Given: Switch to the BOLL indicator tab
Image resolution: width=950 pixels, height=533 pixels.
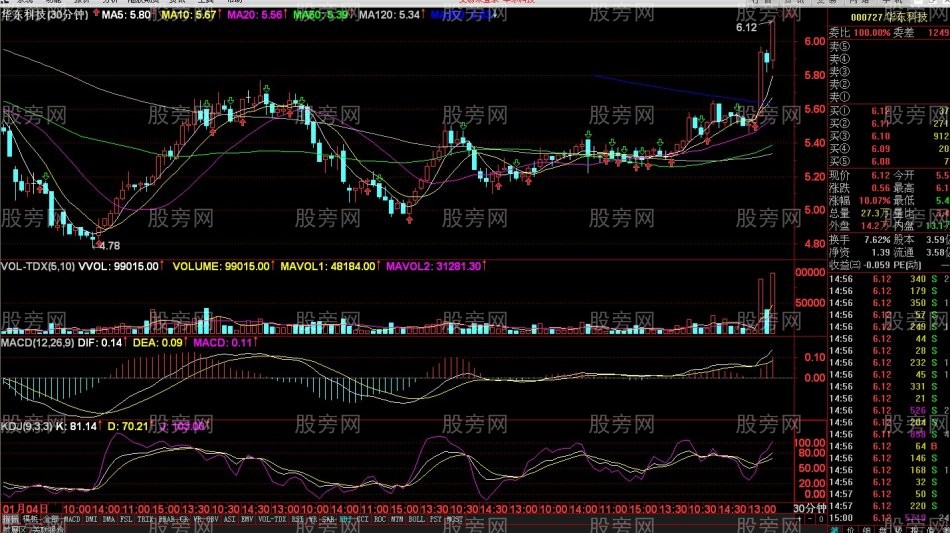Looking at the screenshot, I should pyautogui.click(x=417, y=519).
